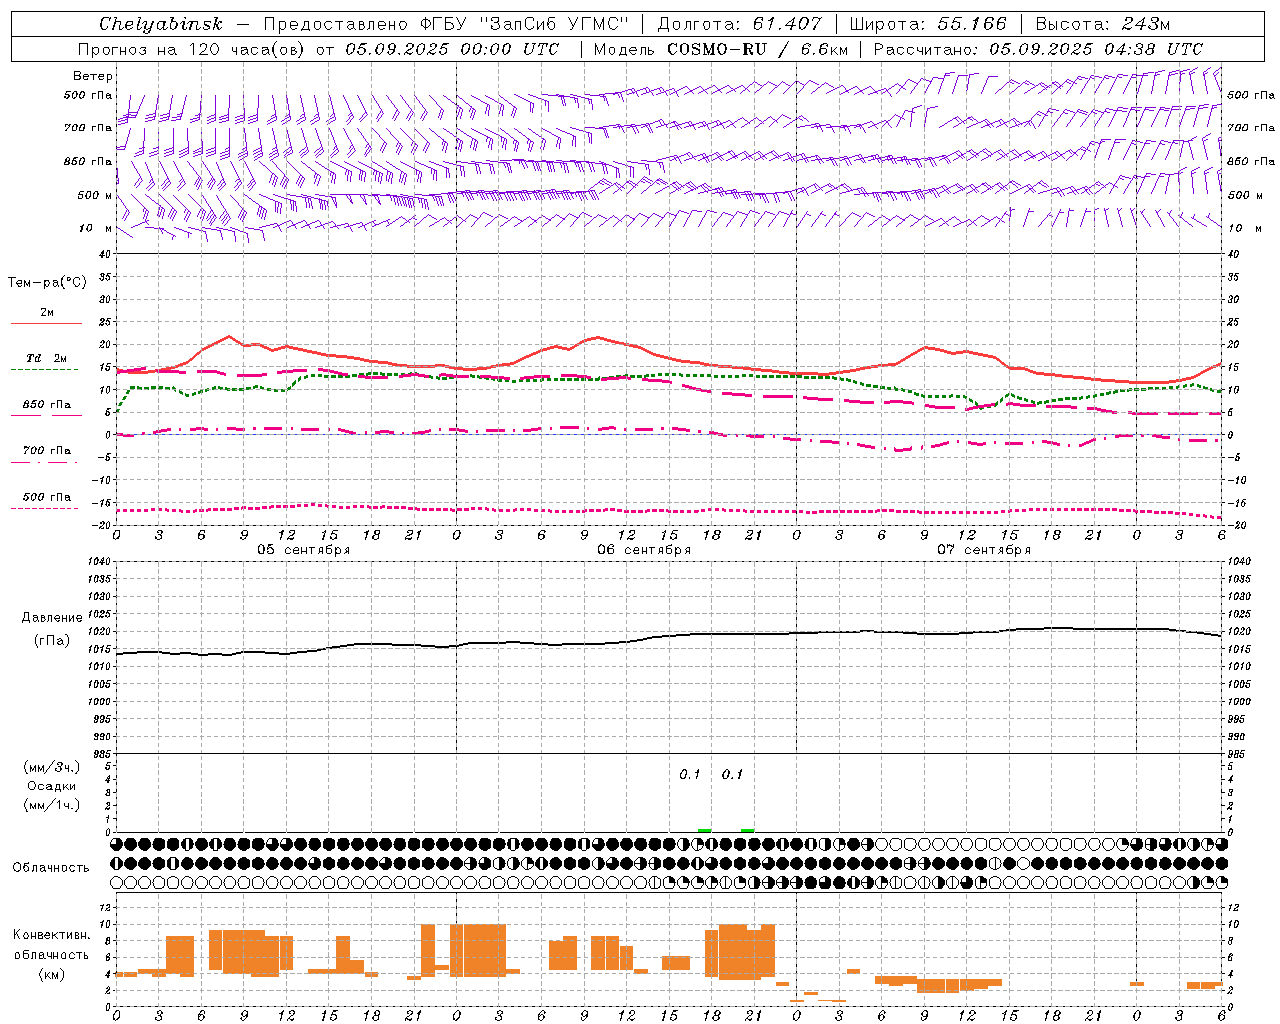Click the "700 гПа" temperature legend entry

coord(47,451)
